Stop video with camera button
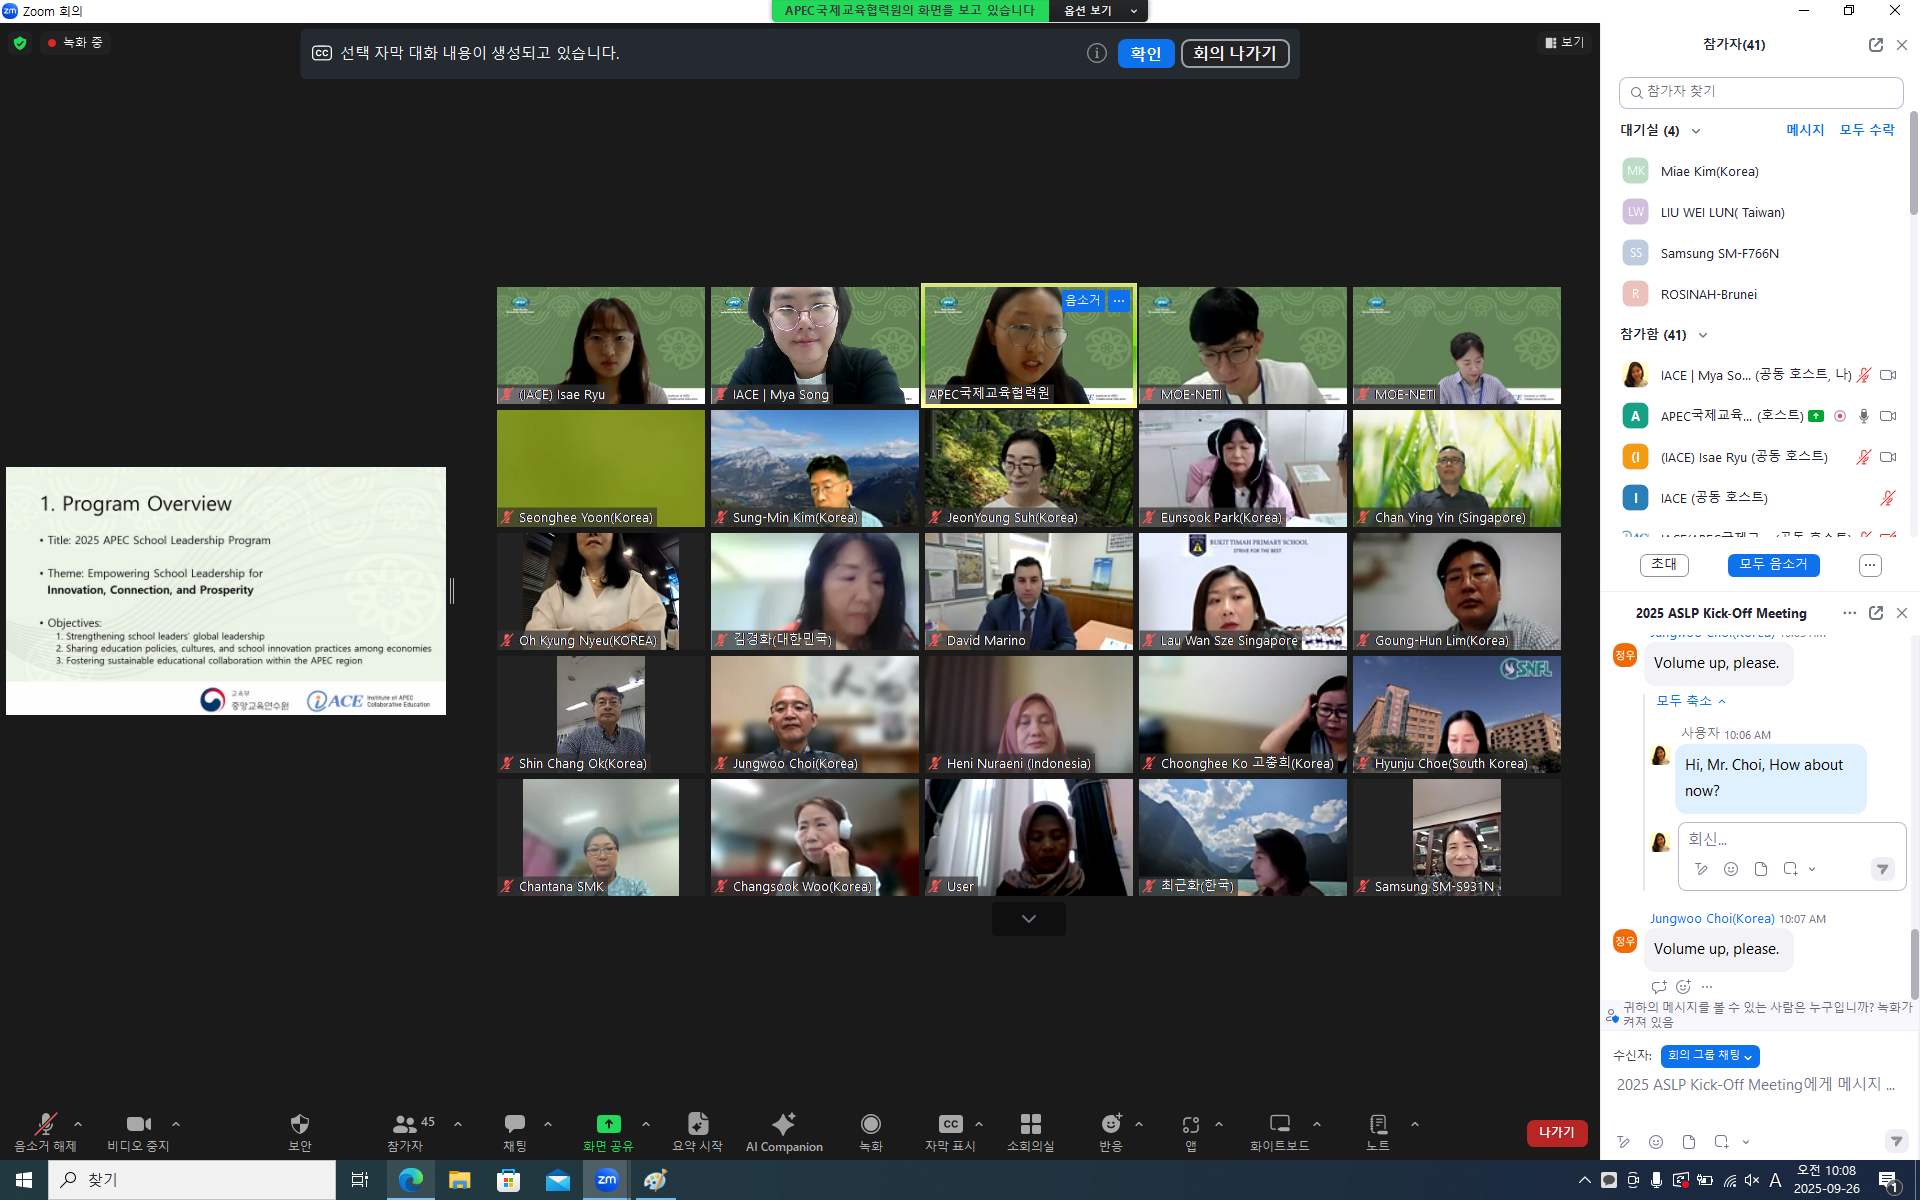 click(x=138, y=1124)
